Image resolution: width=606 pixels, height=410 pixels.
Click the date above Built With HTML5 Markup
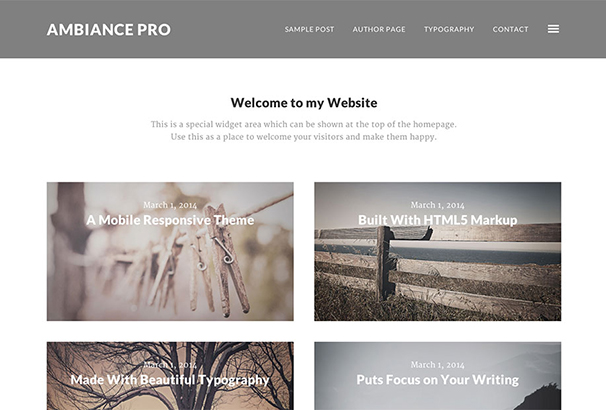pos(437,205)
